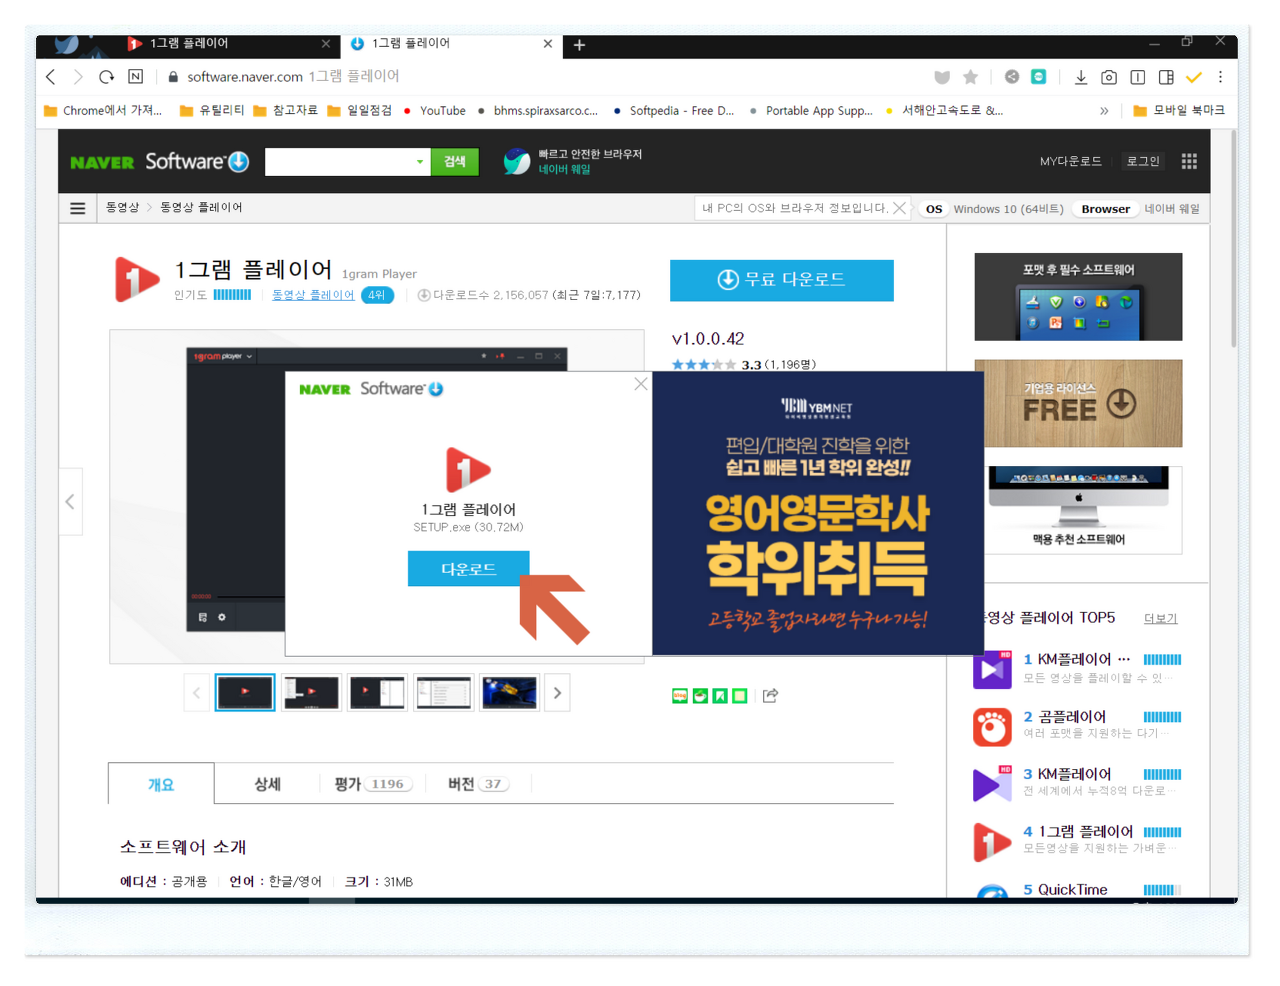Click 다운로드 in the popup dialog
This screenshot has width=1280, height=986.
(469, 569)
